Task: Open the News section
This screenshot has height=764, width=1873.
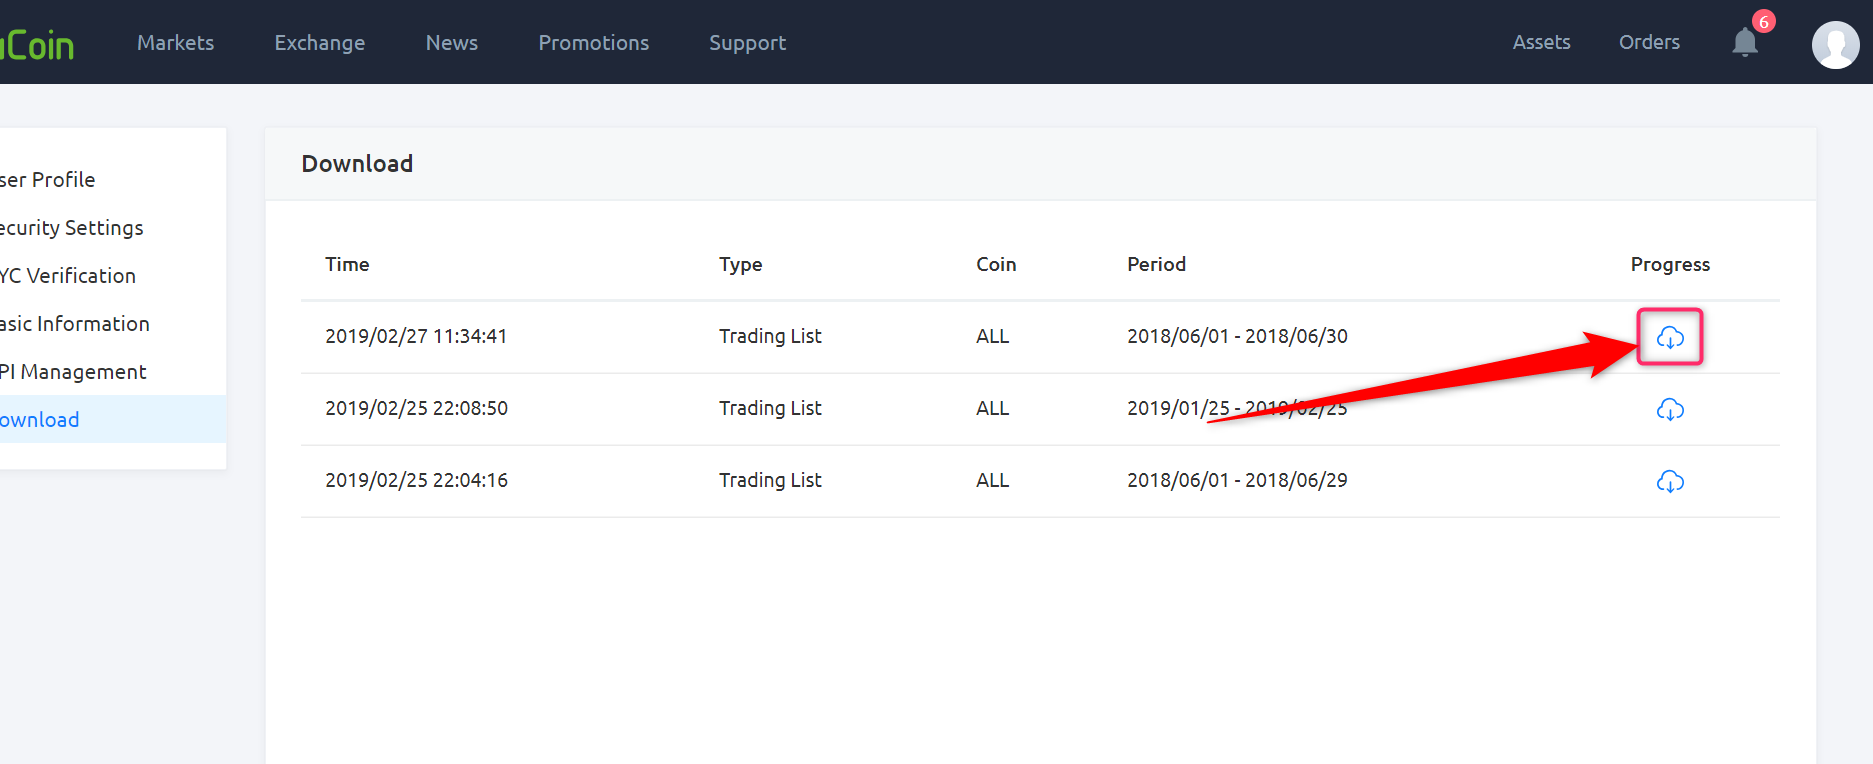Action: (452, 43)
